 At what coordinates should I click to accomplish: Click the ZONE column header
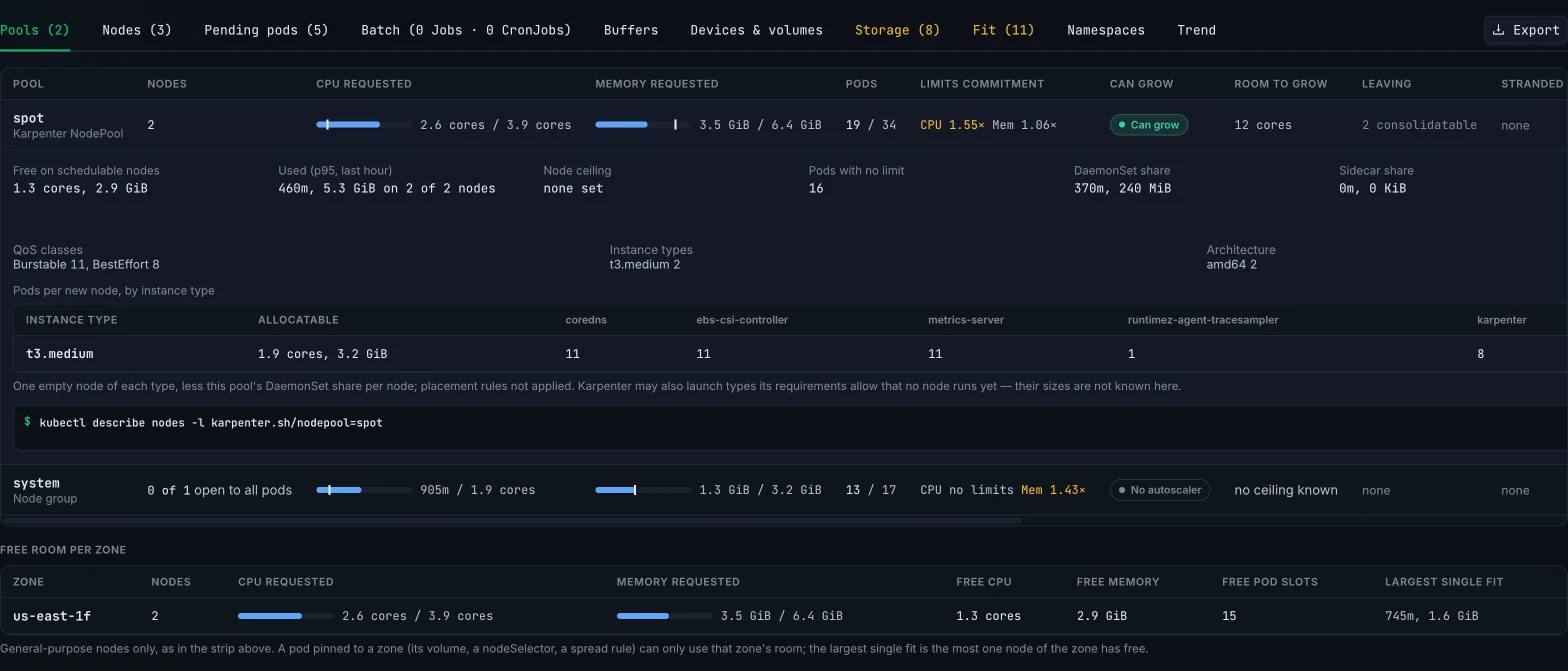tap(28, 582)
